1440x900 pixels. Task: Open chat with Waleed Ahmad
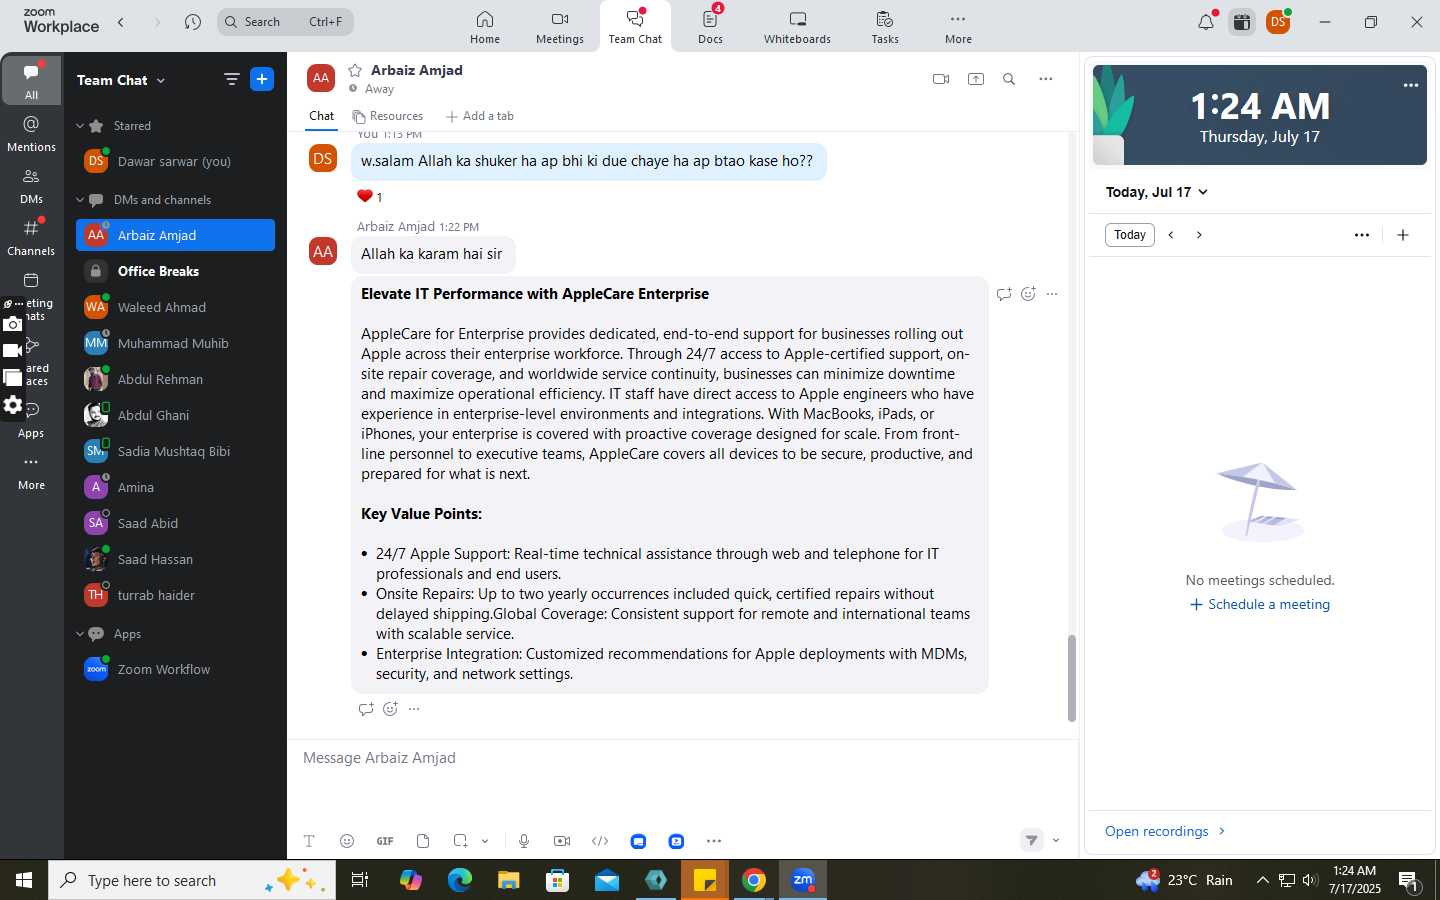(175, 307)
